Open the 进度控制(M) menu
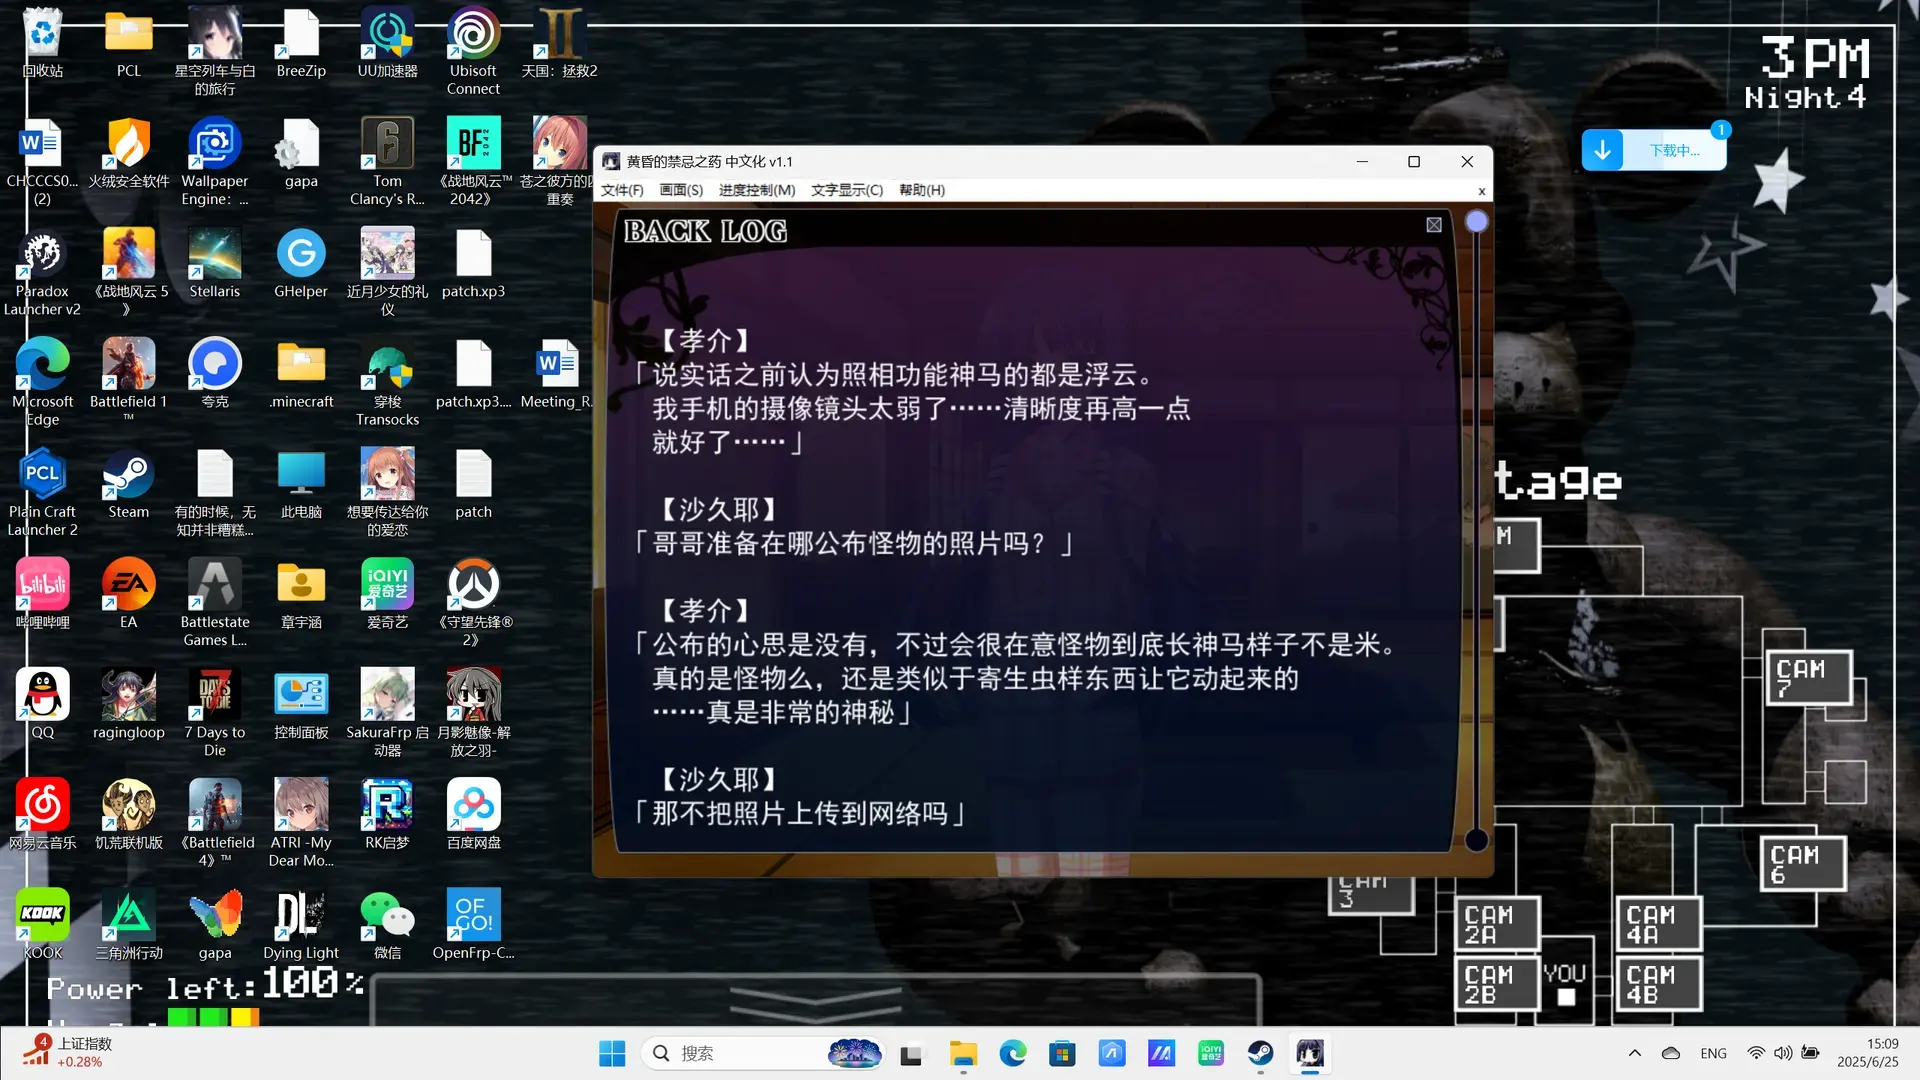1920x1080 pixels. point(757,190)
